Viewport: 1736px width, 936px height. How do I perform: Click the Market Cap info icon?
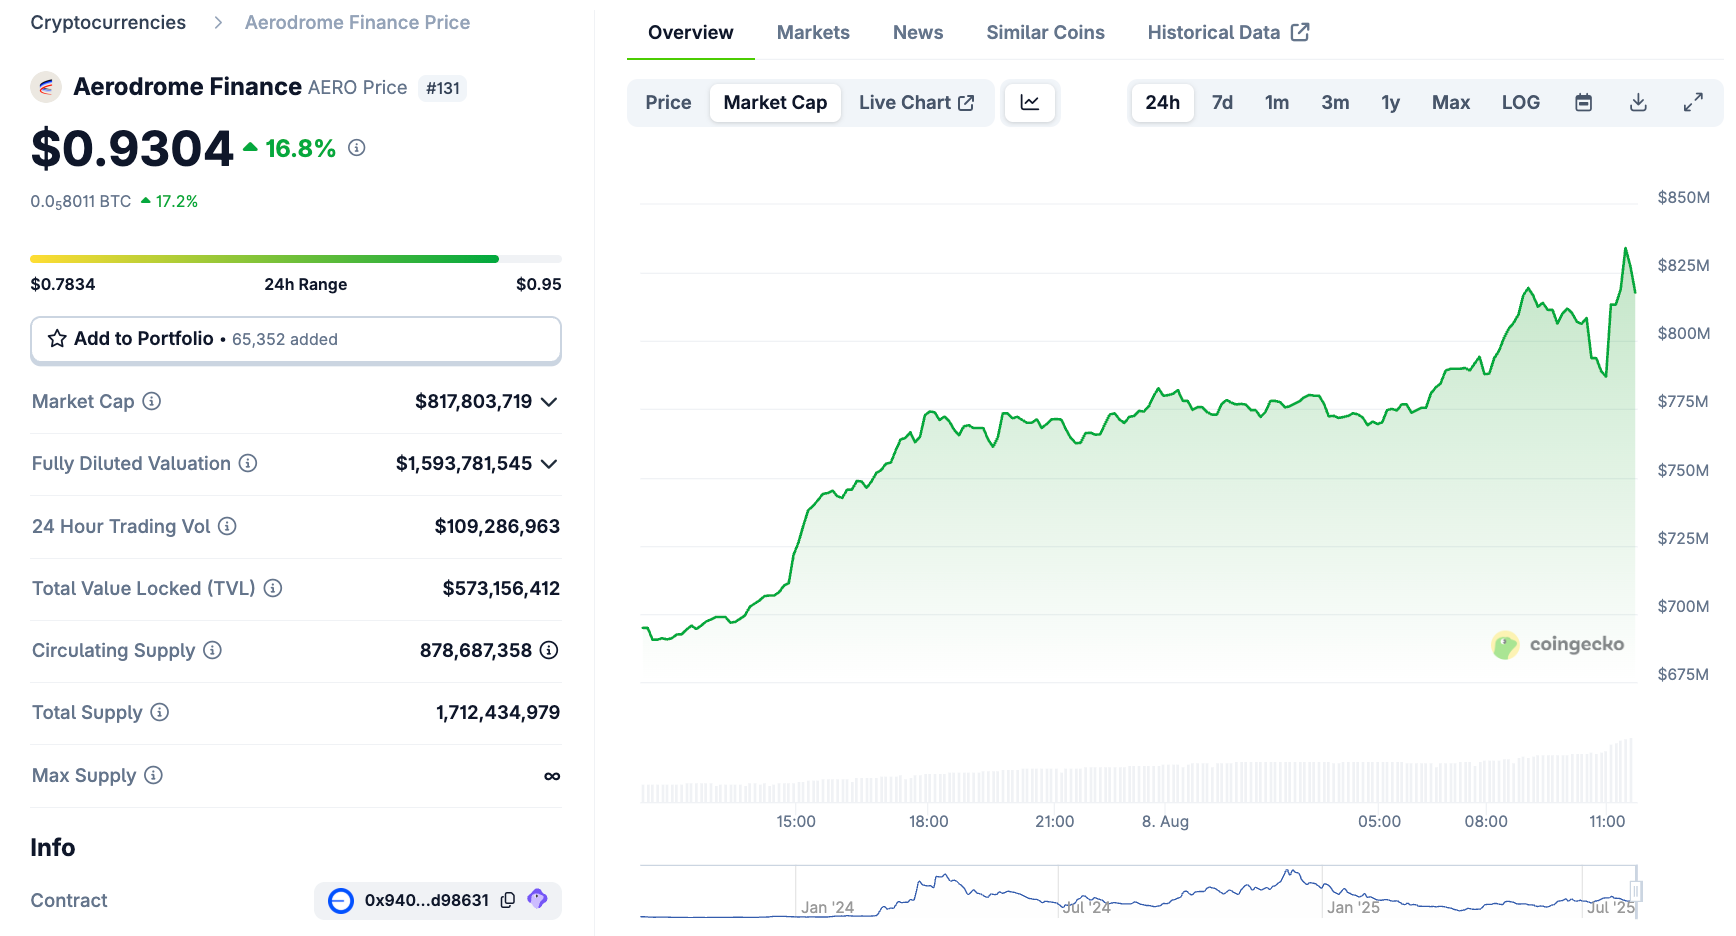151,401
